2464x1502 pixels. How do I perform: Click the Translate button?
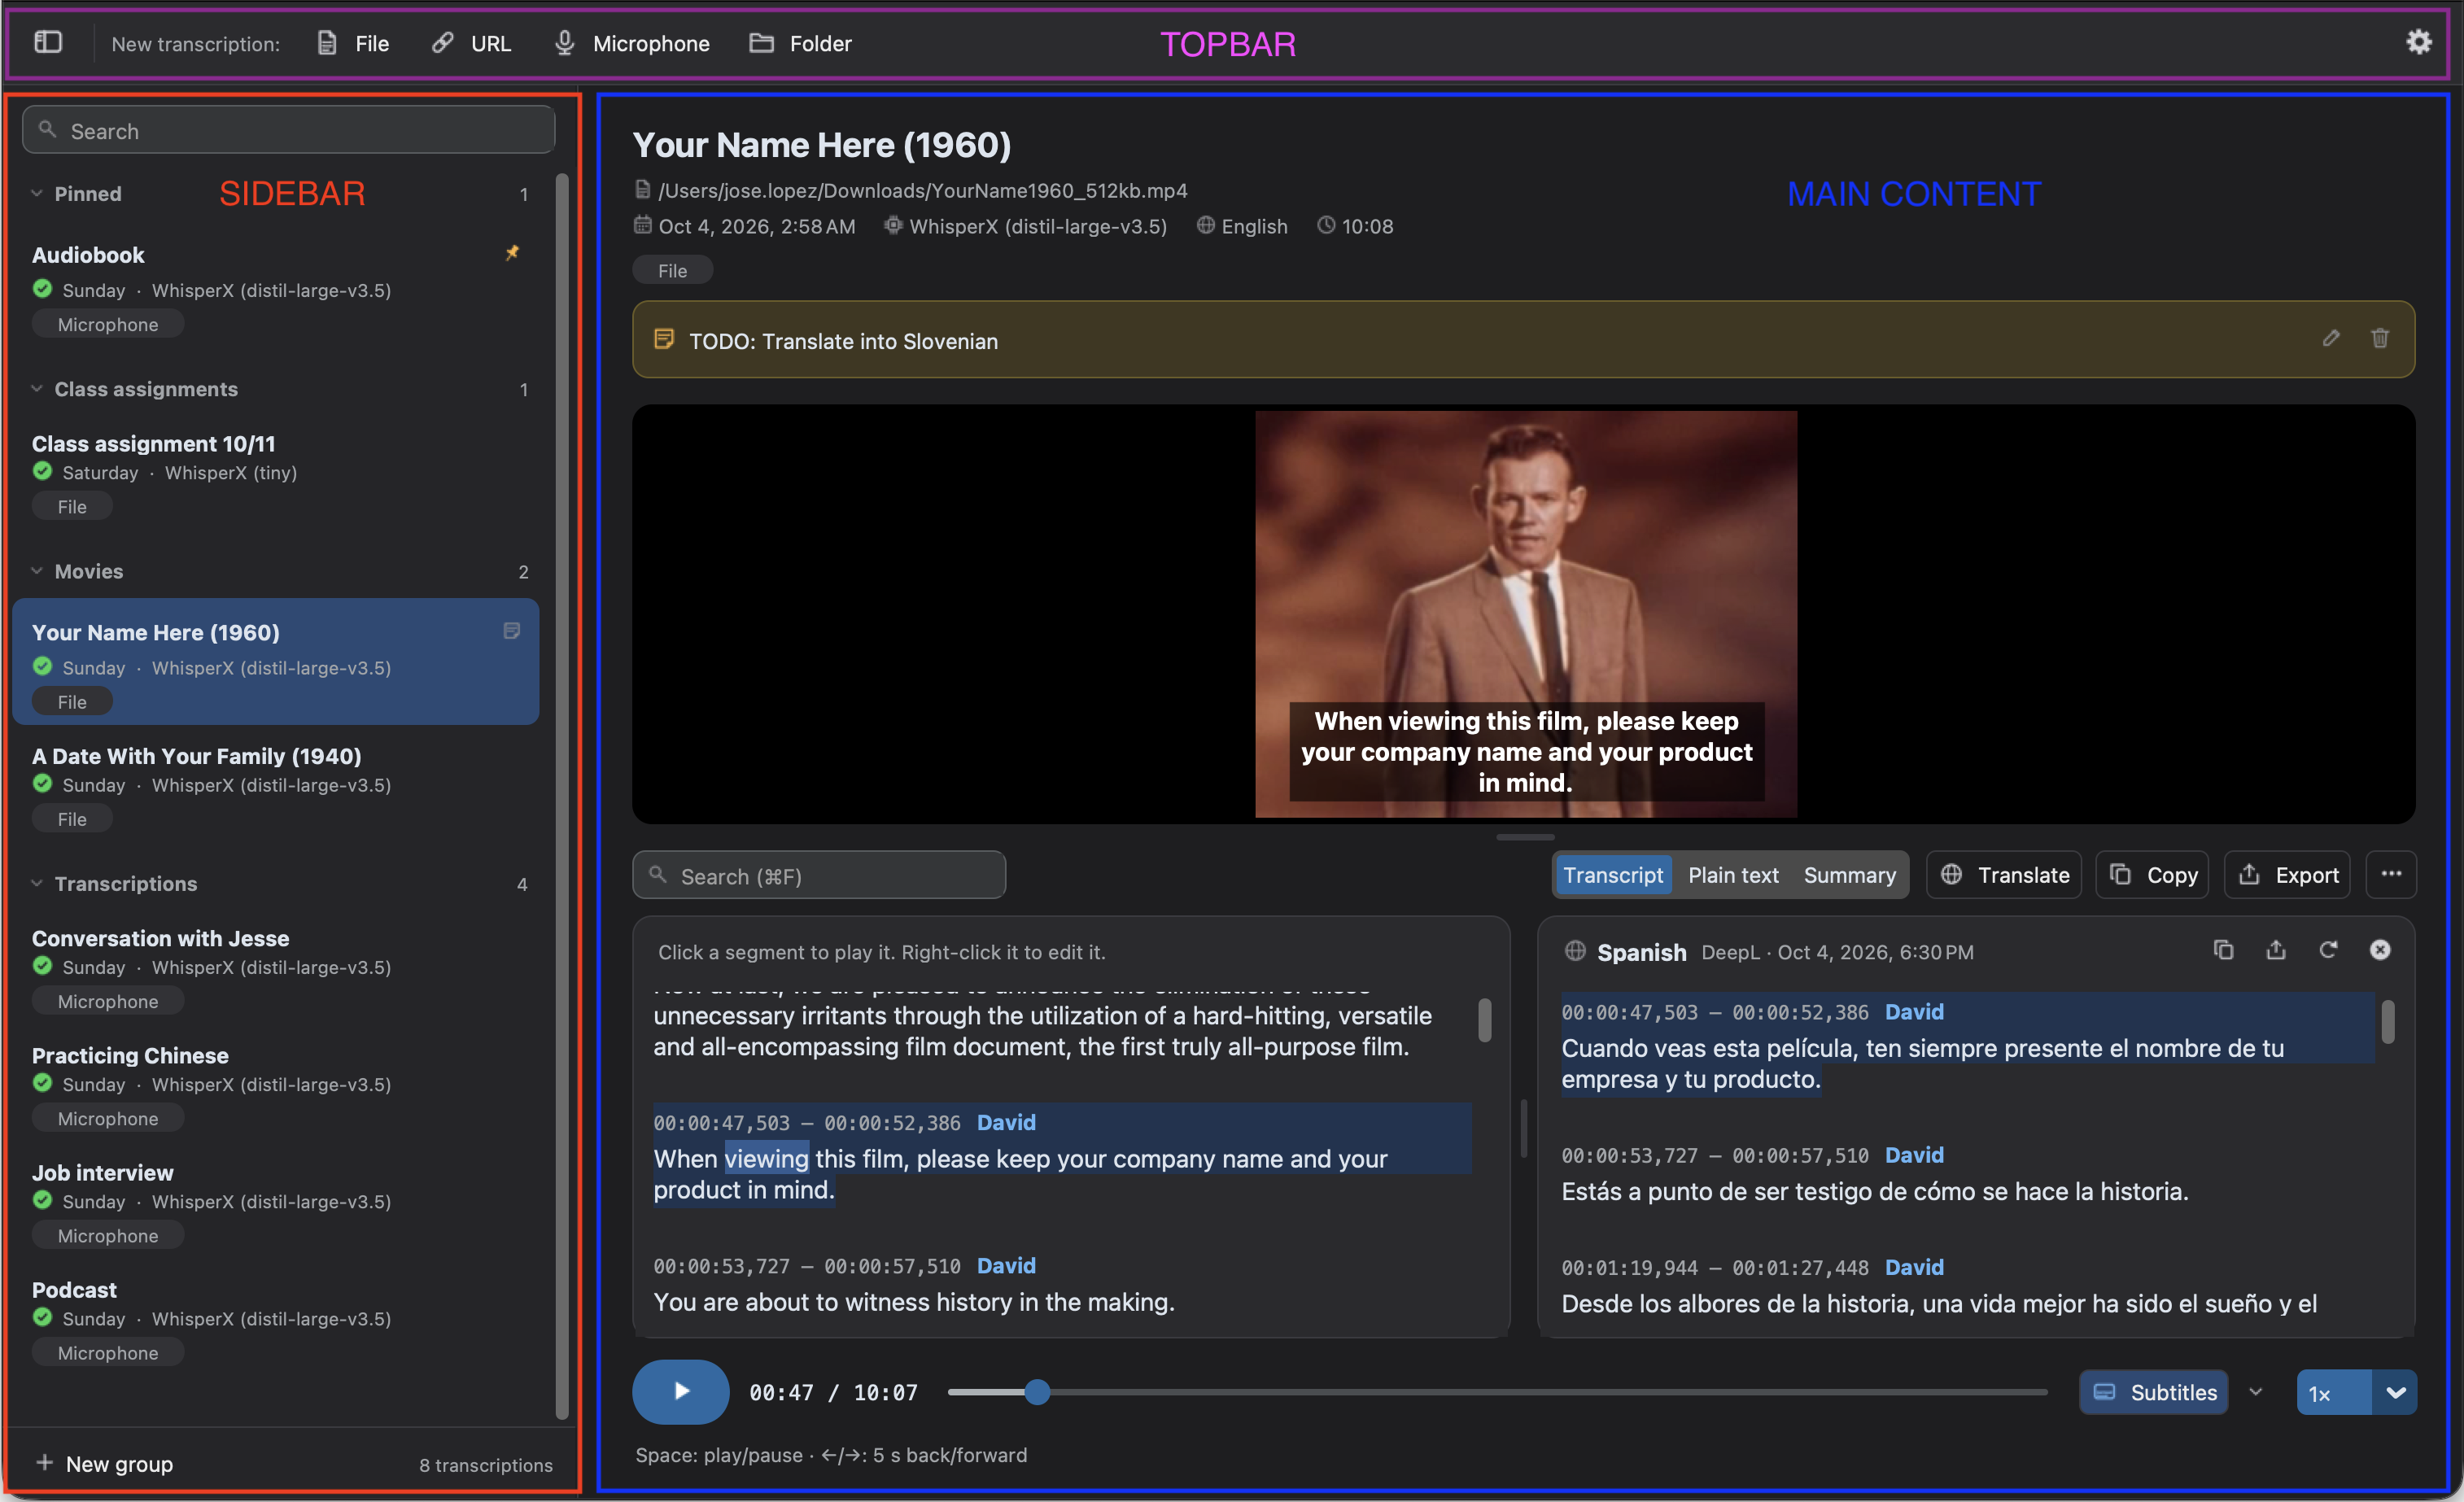click(x=2004, y=875)
